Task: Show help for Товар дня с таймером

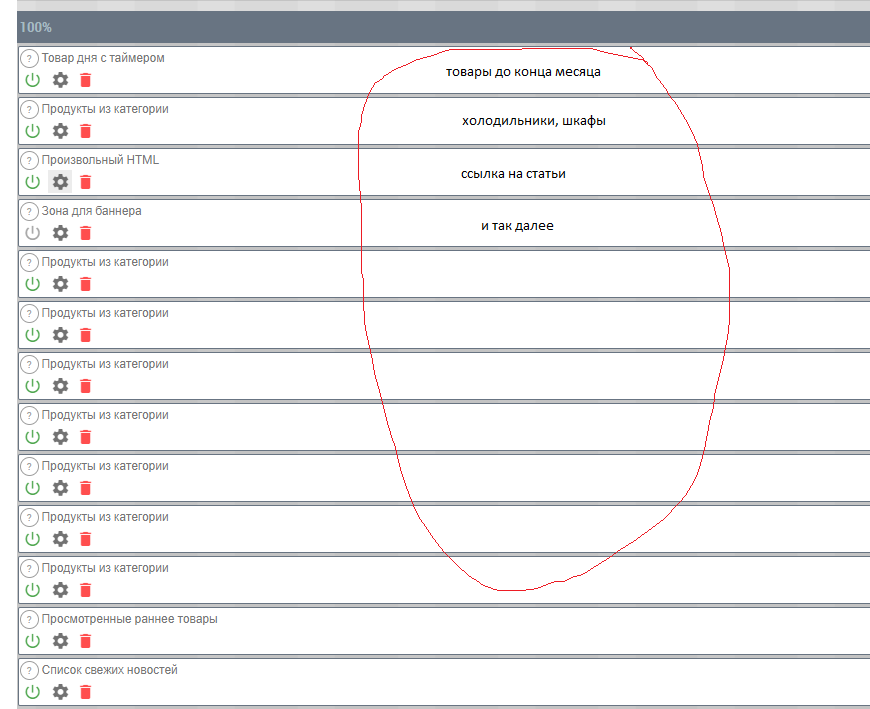Action: [x=30, y=59]
